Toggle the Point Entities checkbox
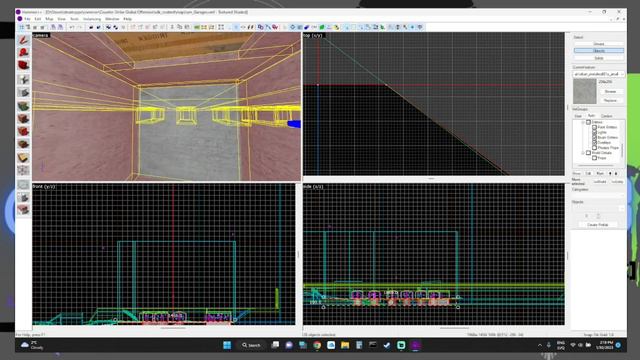The width and height of the screenshot is (640, 360). point(594,127)
